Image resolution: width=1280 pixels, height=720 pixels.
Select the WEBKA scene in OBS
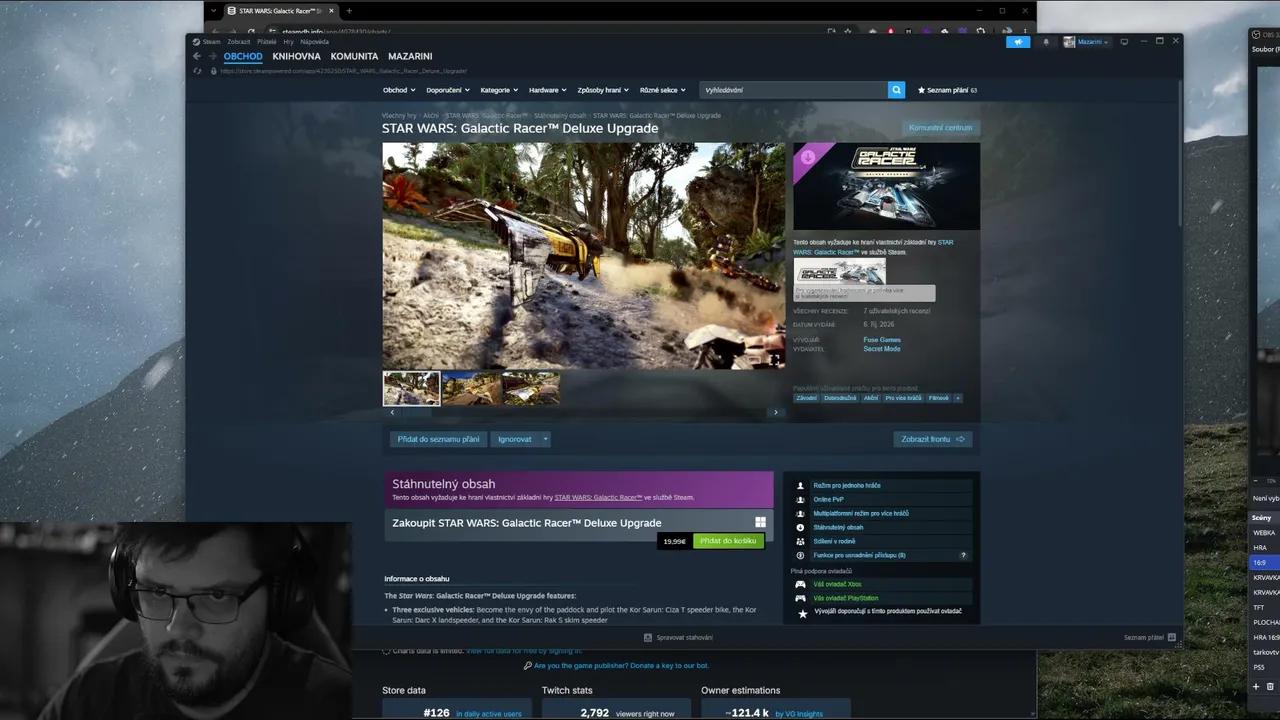coord(1264,533)
